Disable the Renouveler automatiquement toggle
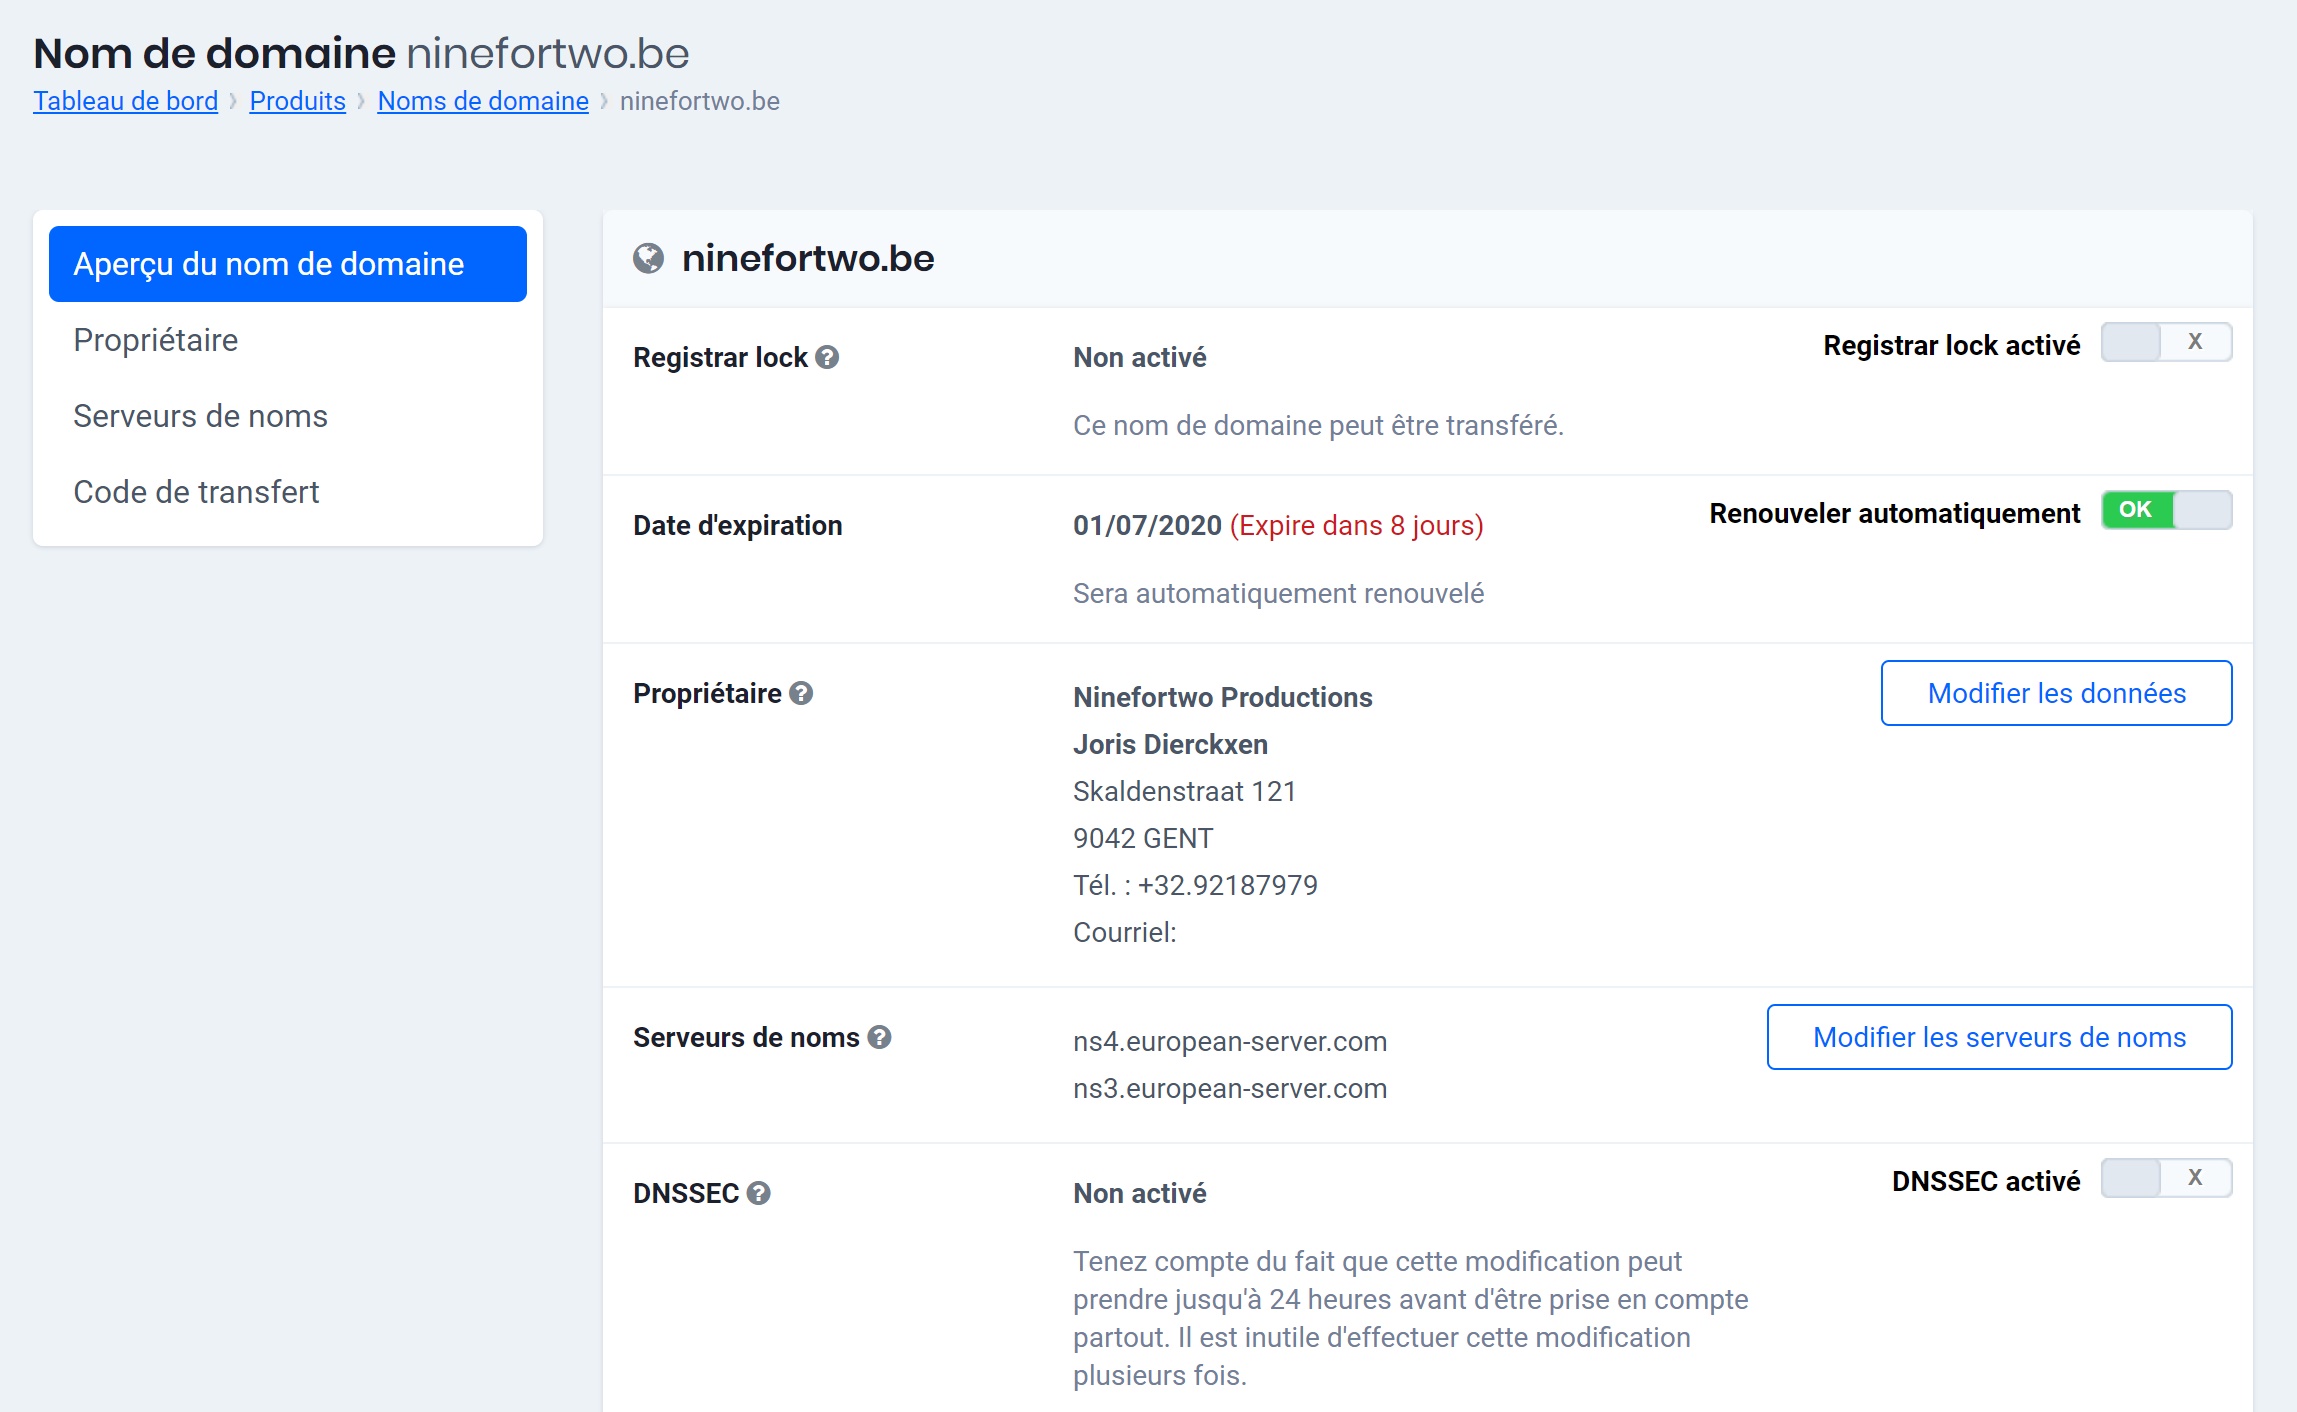Viewport: 2297px width, 1412px height. pos(2166,510)
